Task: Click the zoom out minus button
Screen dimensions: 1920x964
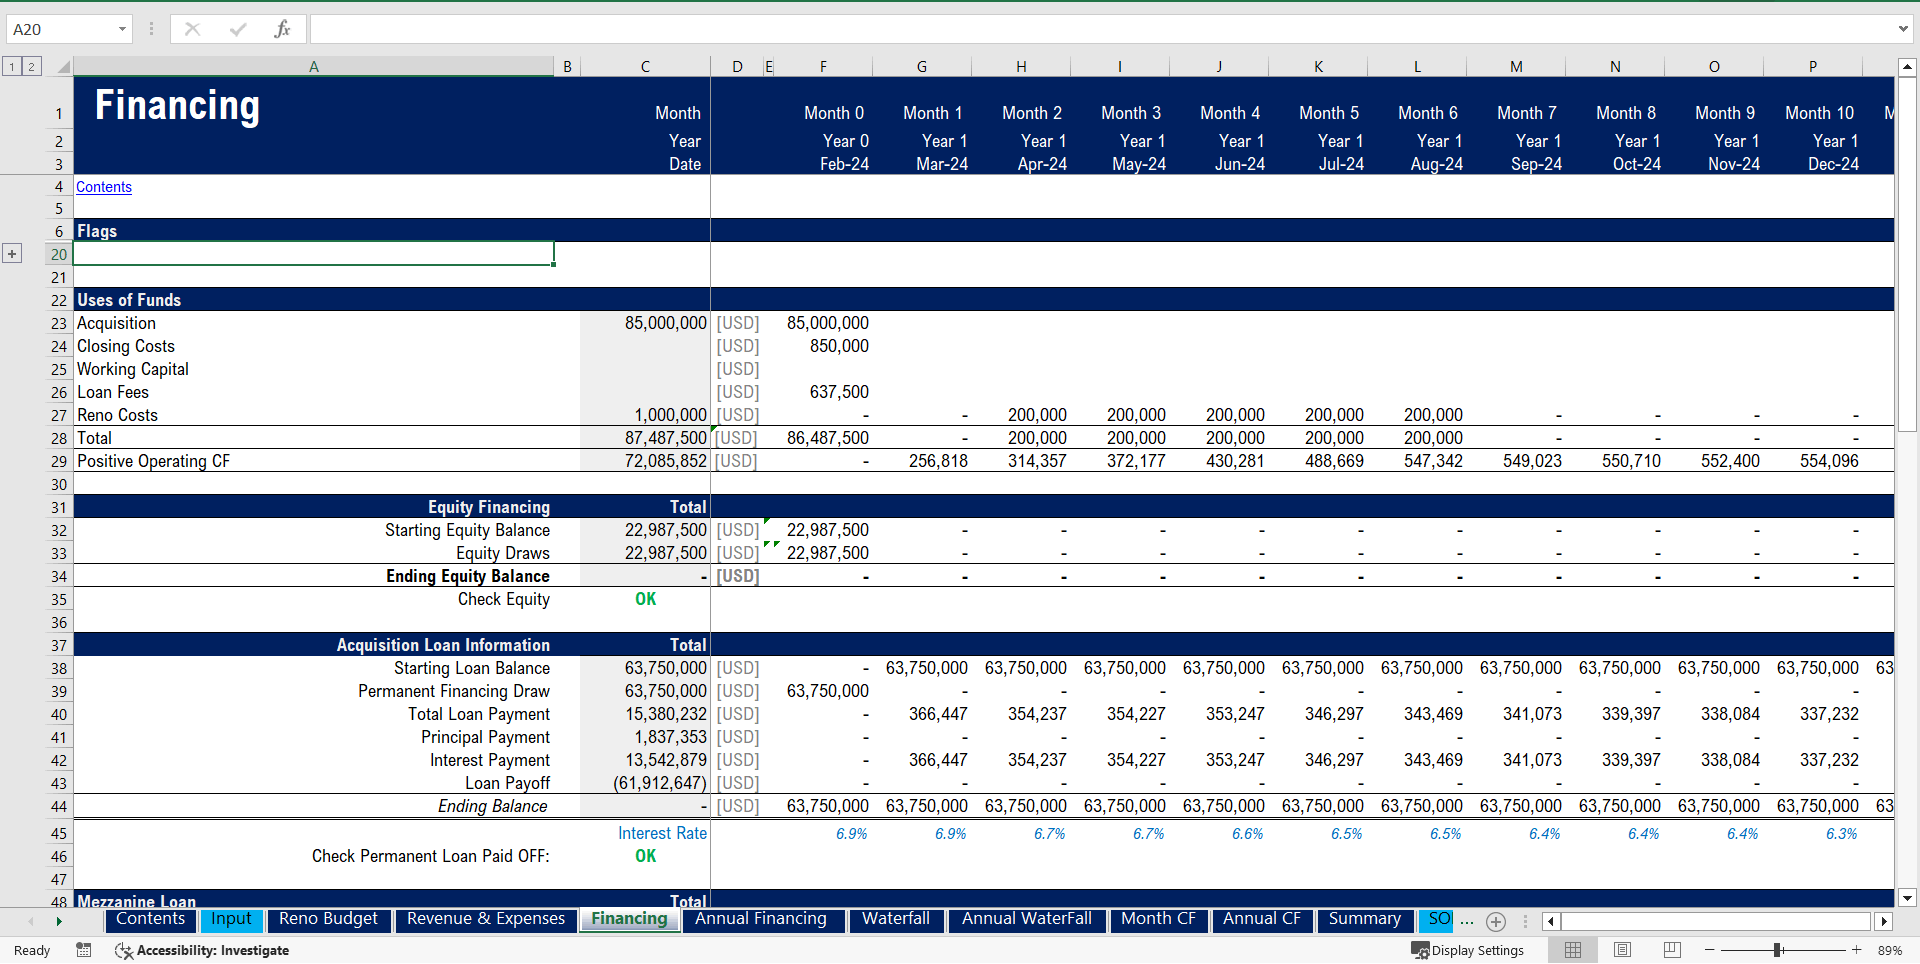Action: [1710, 950]
